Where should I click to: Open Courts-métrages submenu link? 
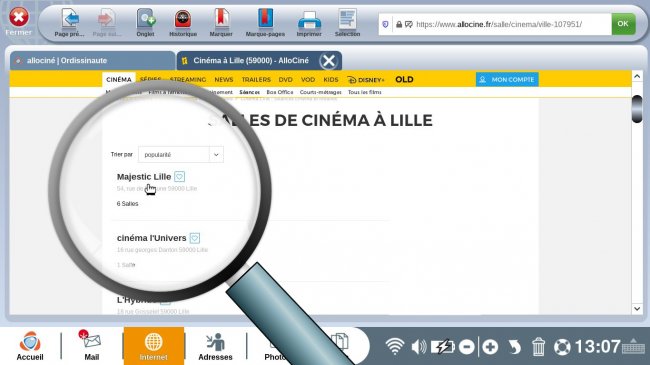[320, 92]
